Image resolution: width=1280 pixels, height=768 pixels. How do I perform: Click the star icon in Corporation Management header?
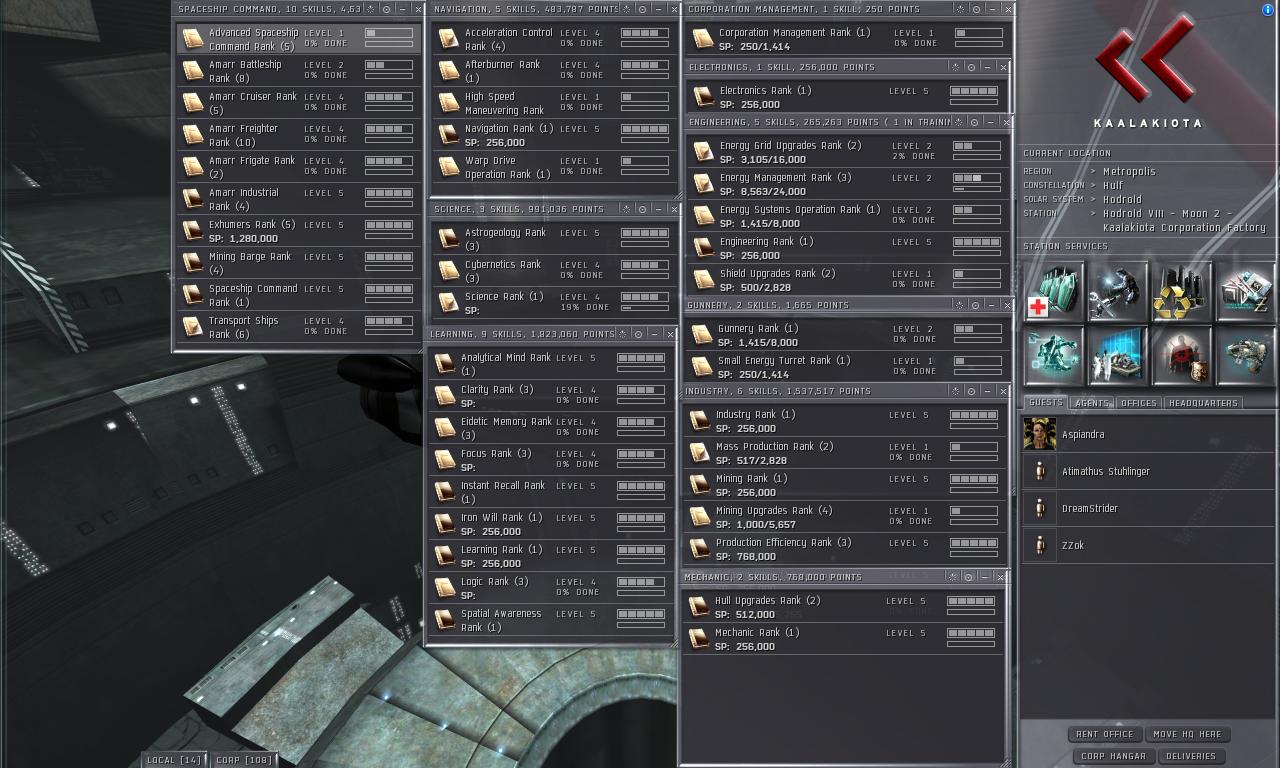click(x=959, y=9)
